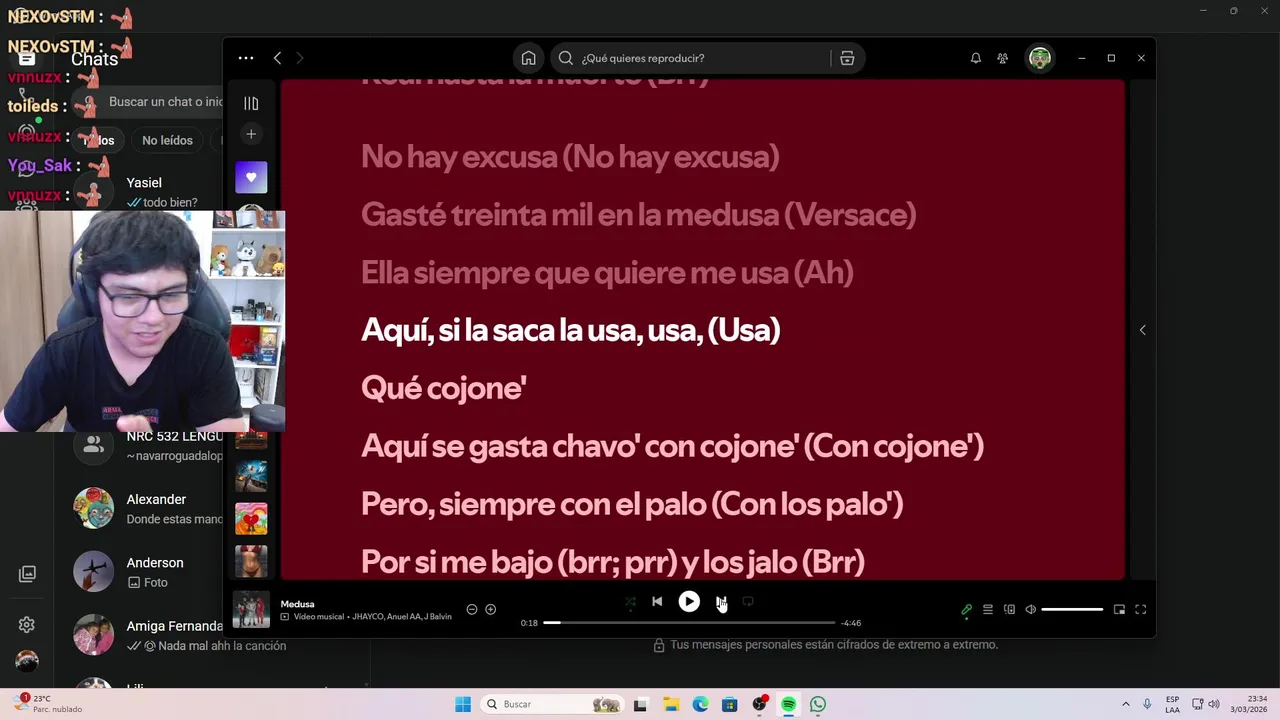Screen dimensions: 1280x720
Task: Play the Medusa track
Action: (689, 602)
